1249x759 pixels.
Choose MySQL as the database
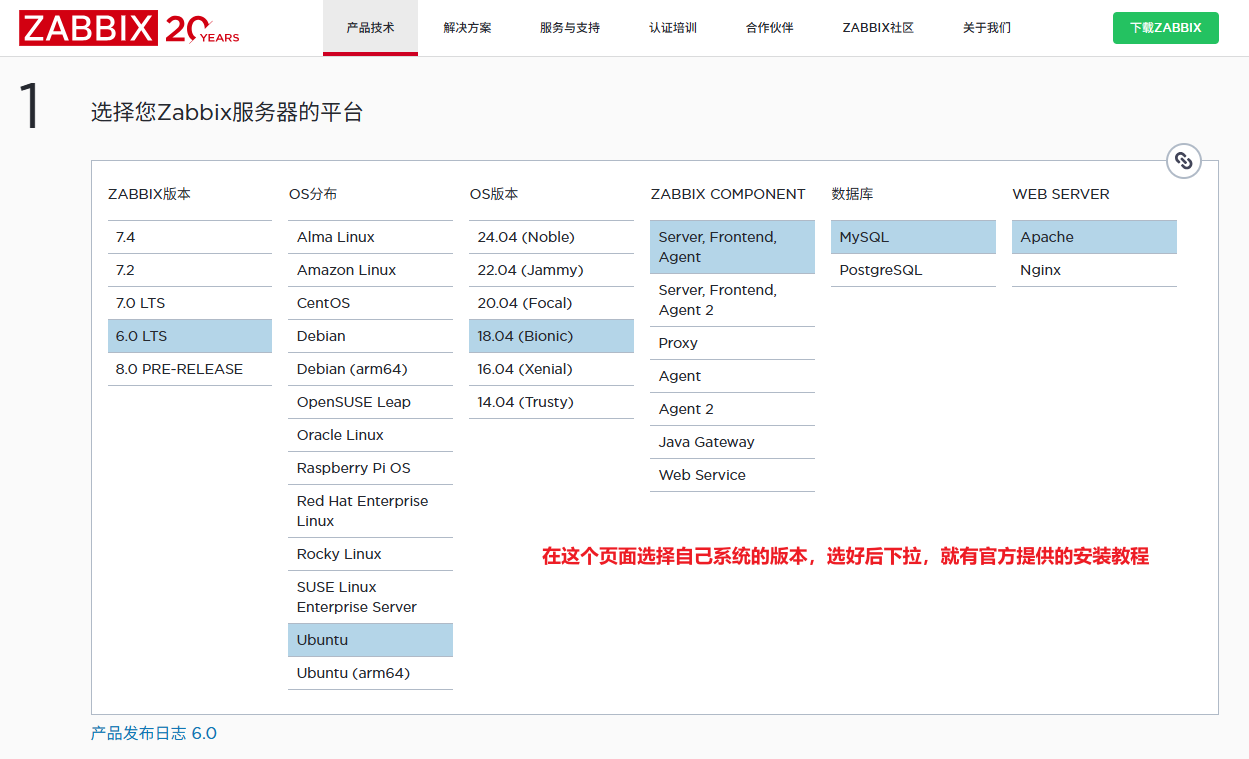tap(913, 237)
